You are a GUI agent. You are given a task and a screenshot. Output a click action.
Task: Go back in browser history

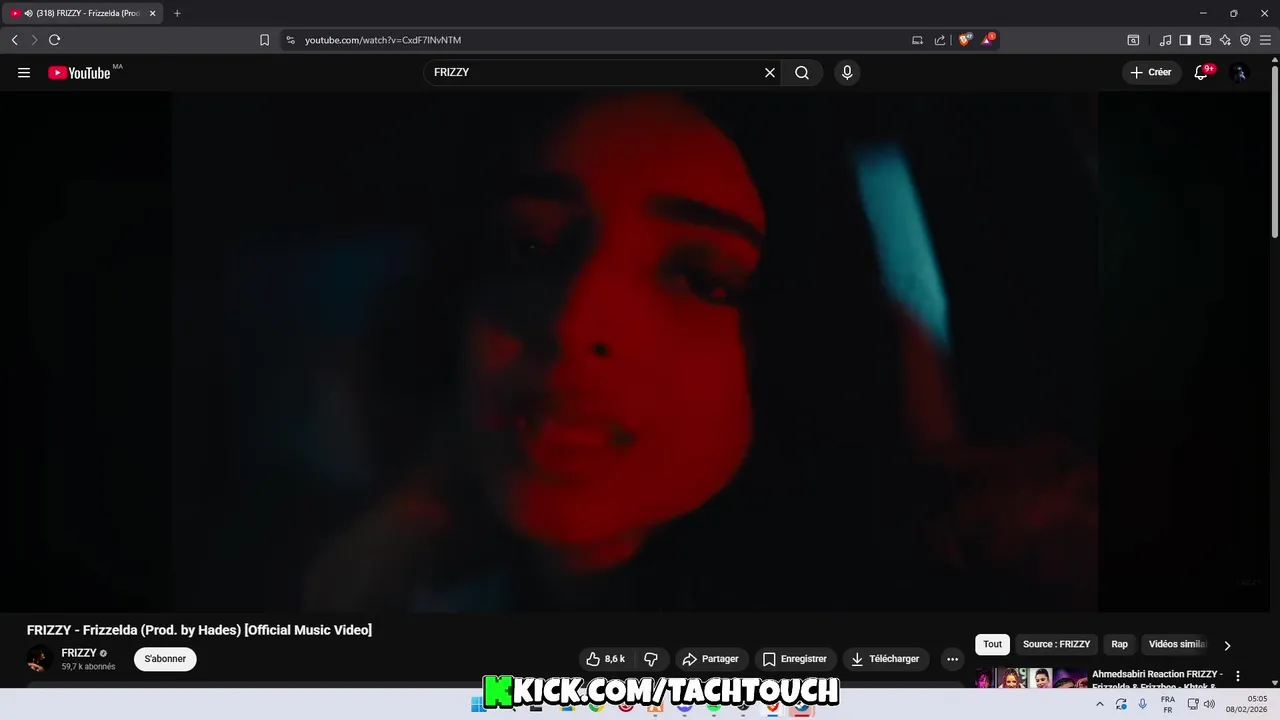pos(14,40)
